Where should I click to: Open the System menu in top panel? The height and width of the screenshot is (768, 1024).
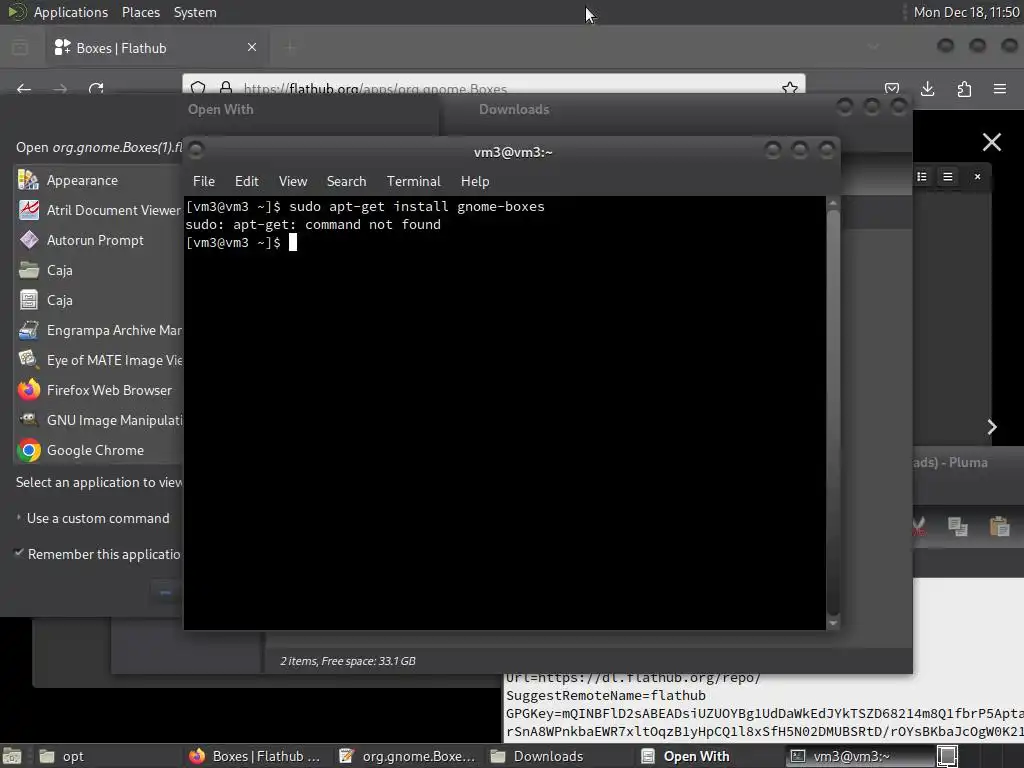point(195,12)
